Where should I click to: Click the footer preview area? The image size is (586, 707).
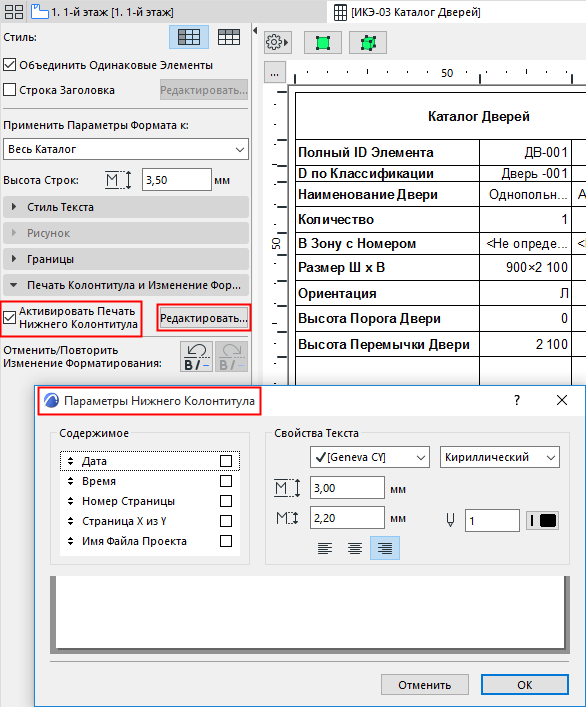click(309, 613)
